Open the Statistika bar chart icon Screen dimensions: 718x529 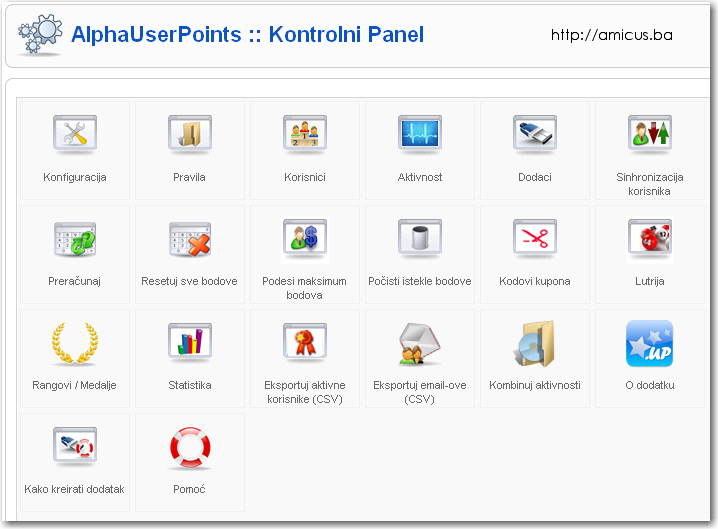[190, 341]
